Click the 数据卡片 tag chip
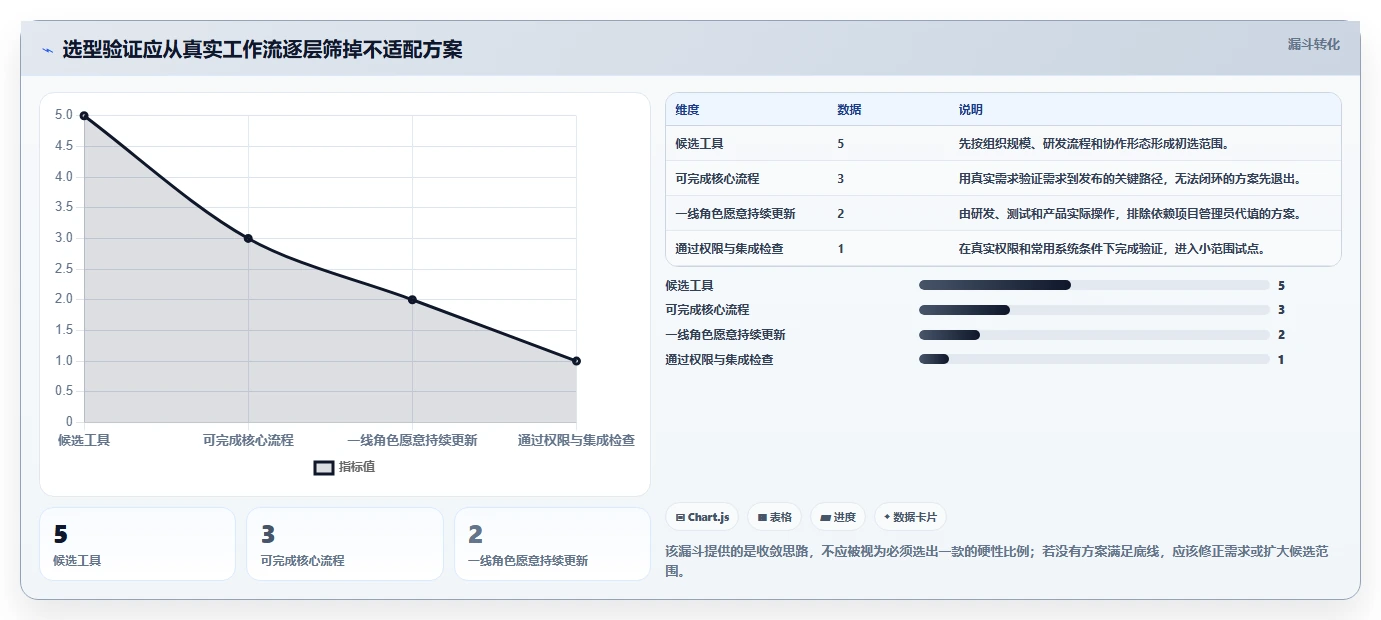The width and height of the screenshot is (1381, 620). tap(910, 517)
